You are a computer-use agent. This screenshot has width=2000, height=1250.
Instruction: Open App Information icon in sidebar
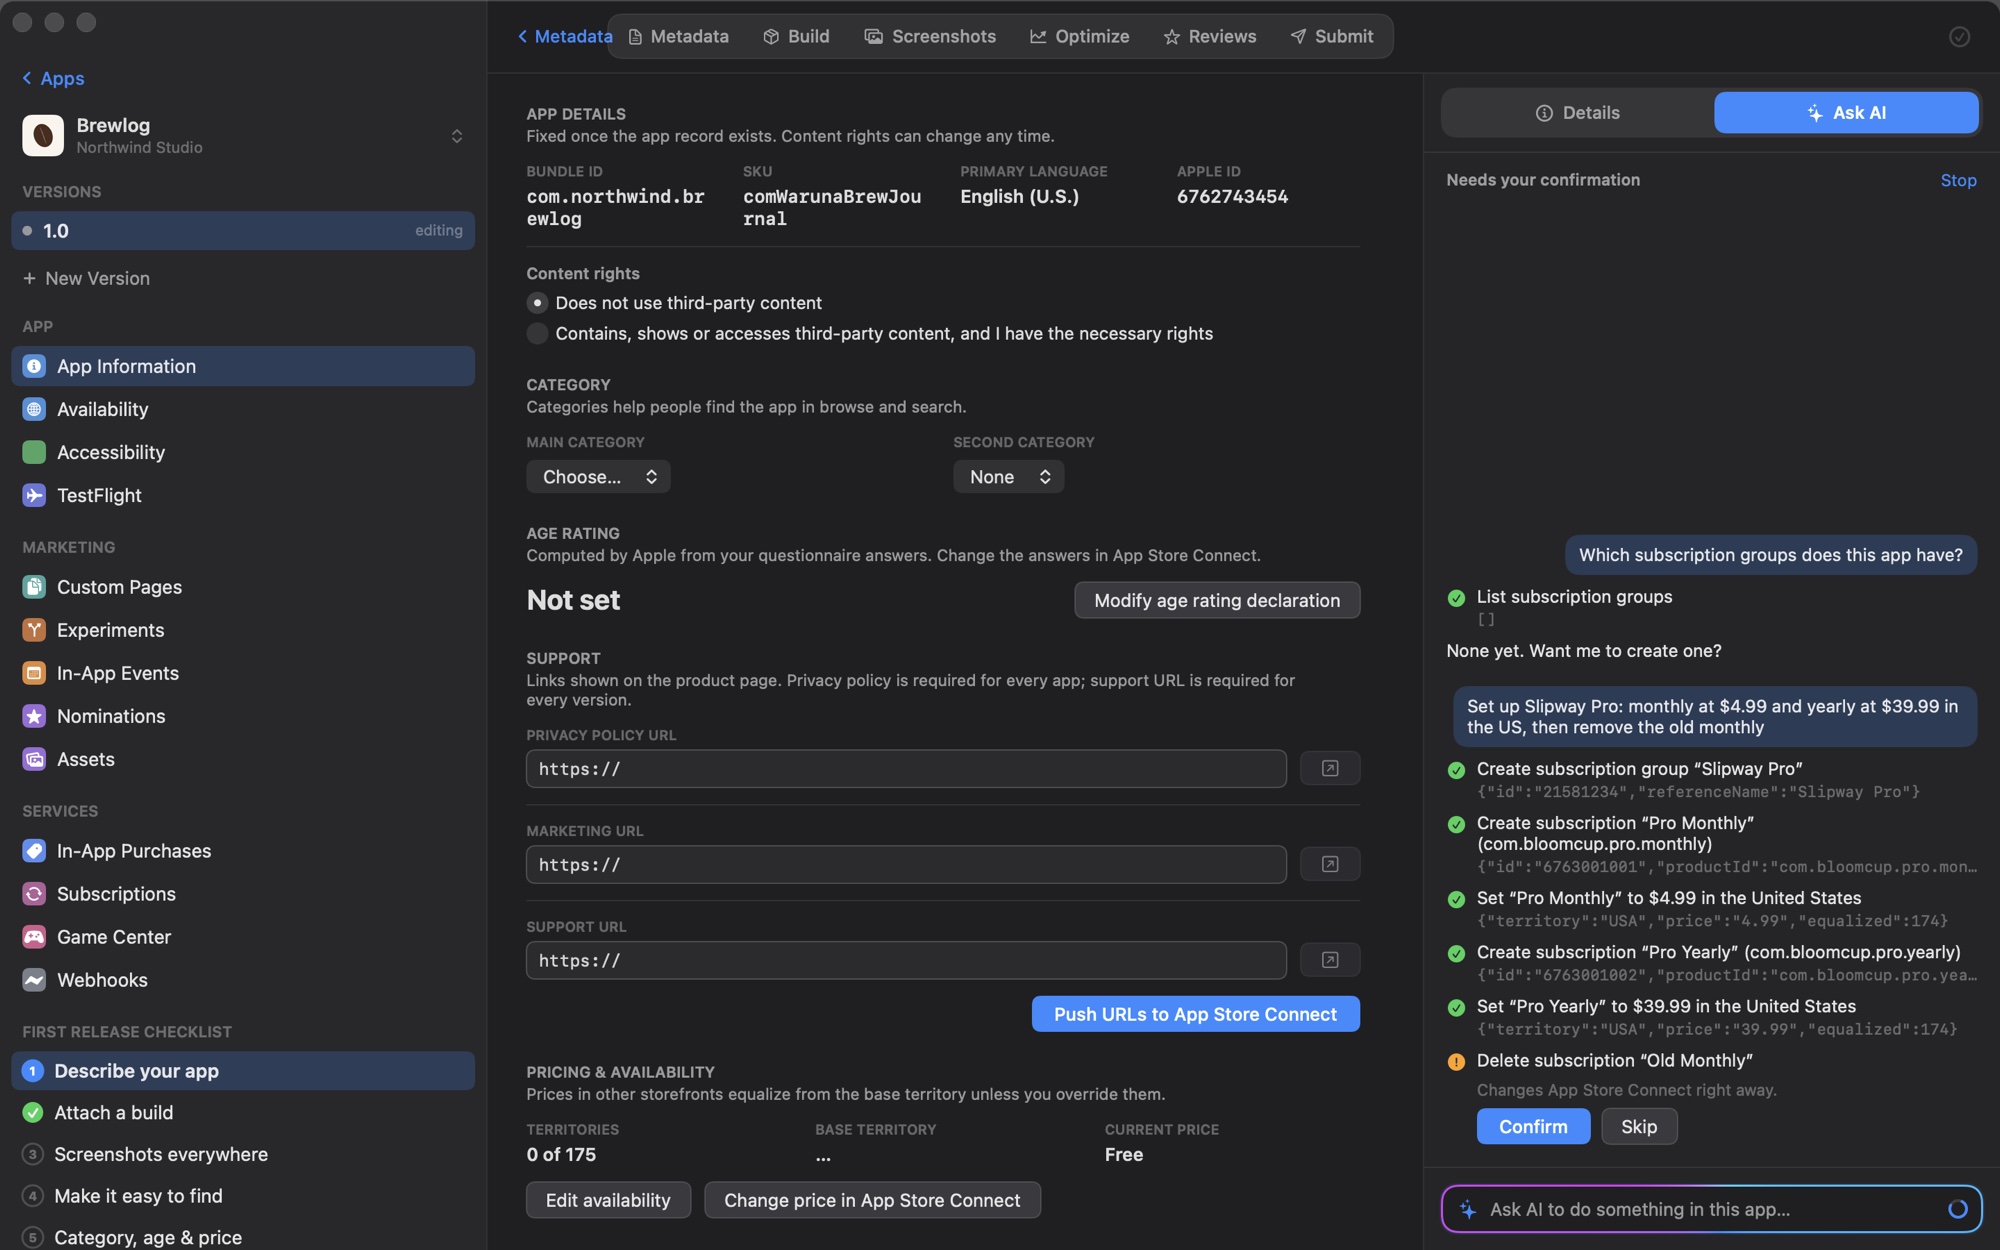click(34, 366)
